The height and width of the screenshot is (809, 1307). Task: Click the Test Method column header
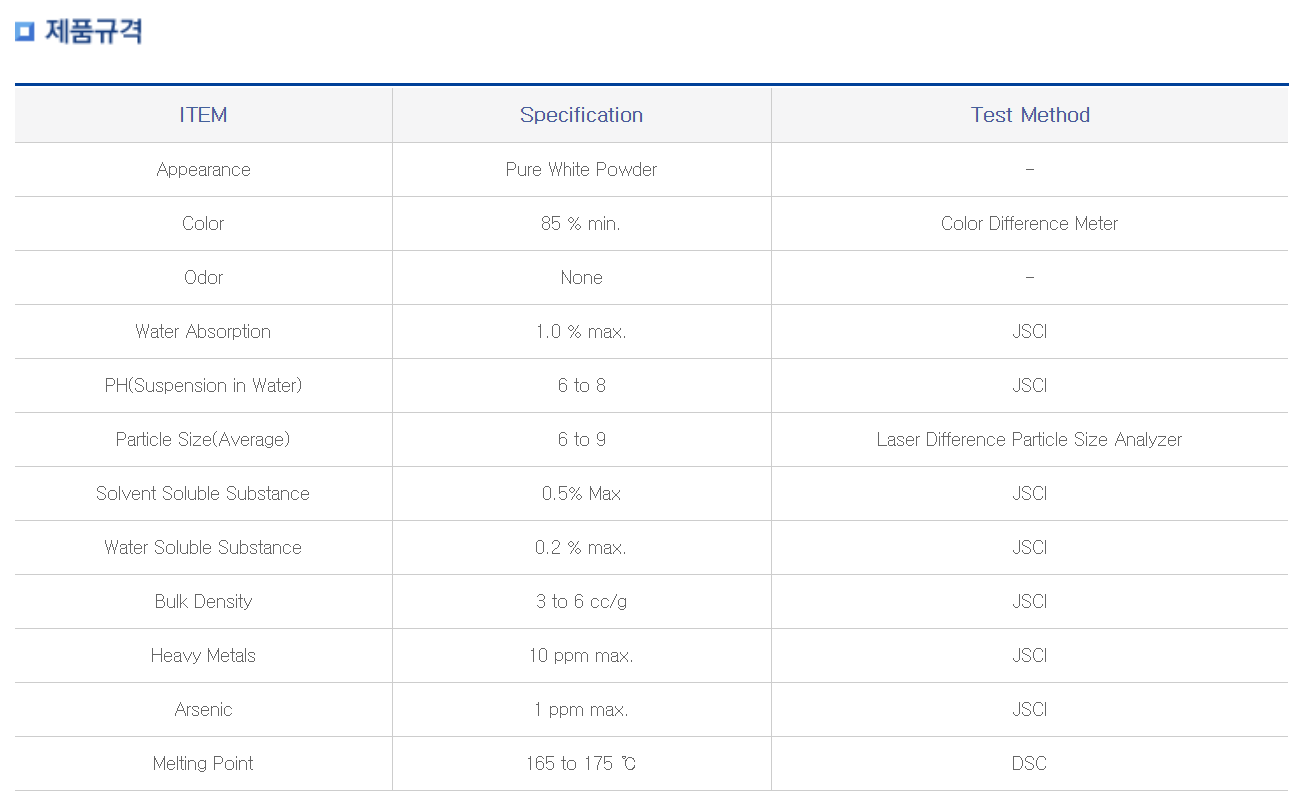click(x=1030, y=115)
